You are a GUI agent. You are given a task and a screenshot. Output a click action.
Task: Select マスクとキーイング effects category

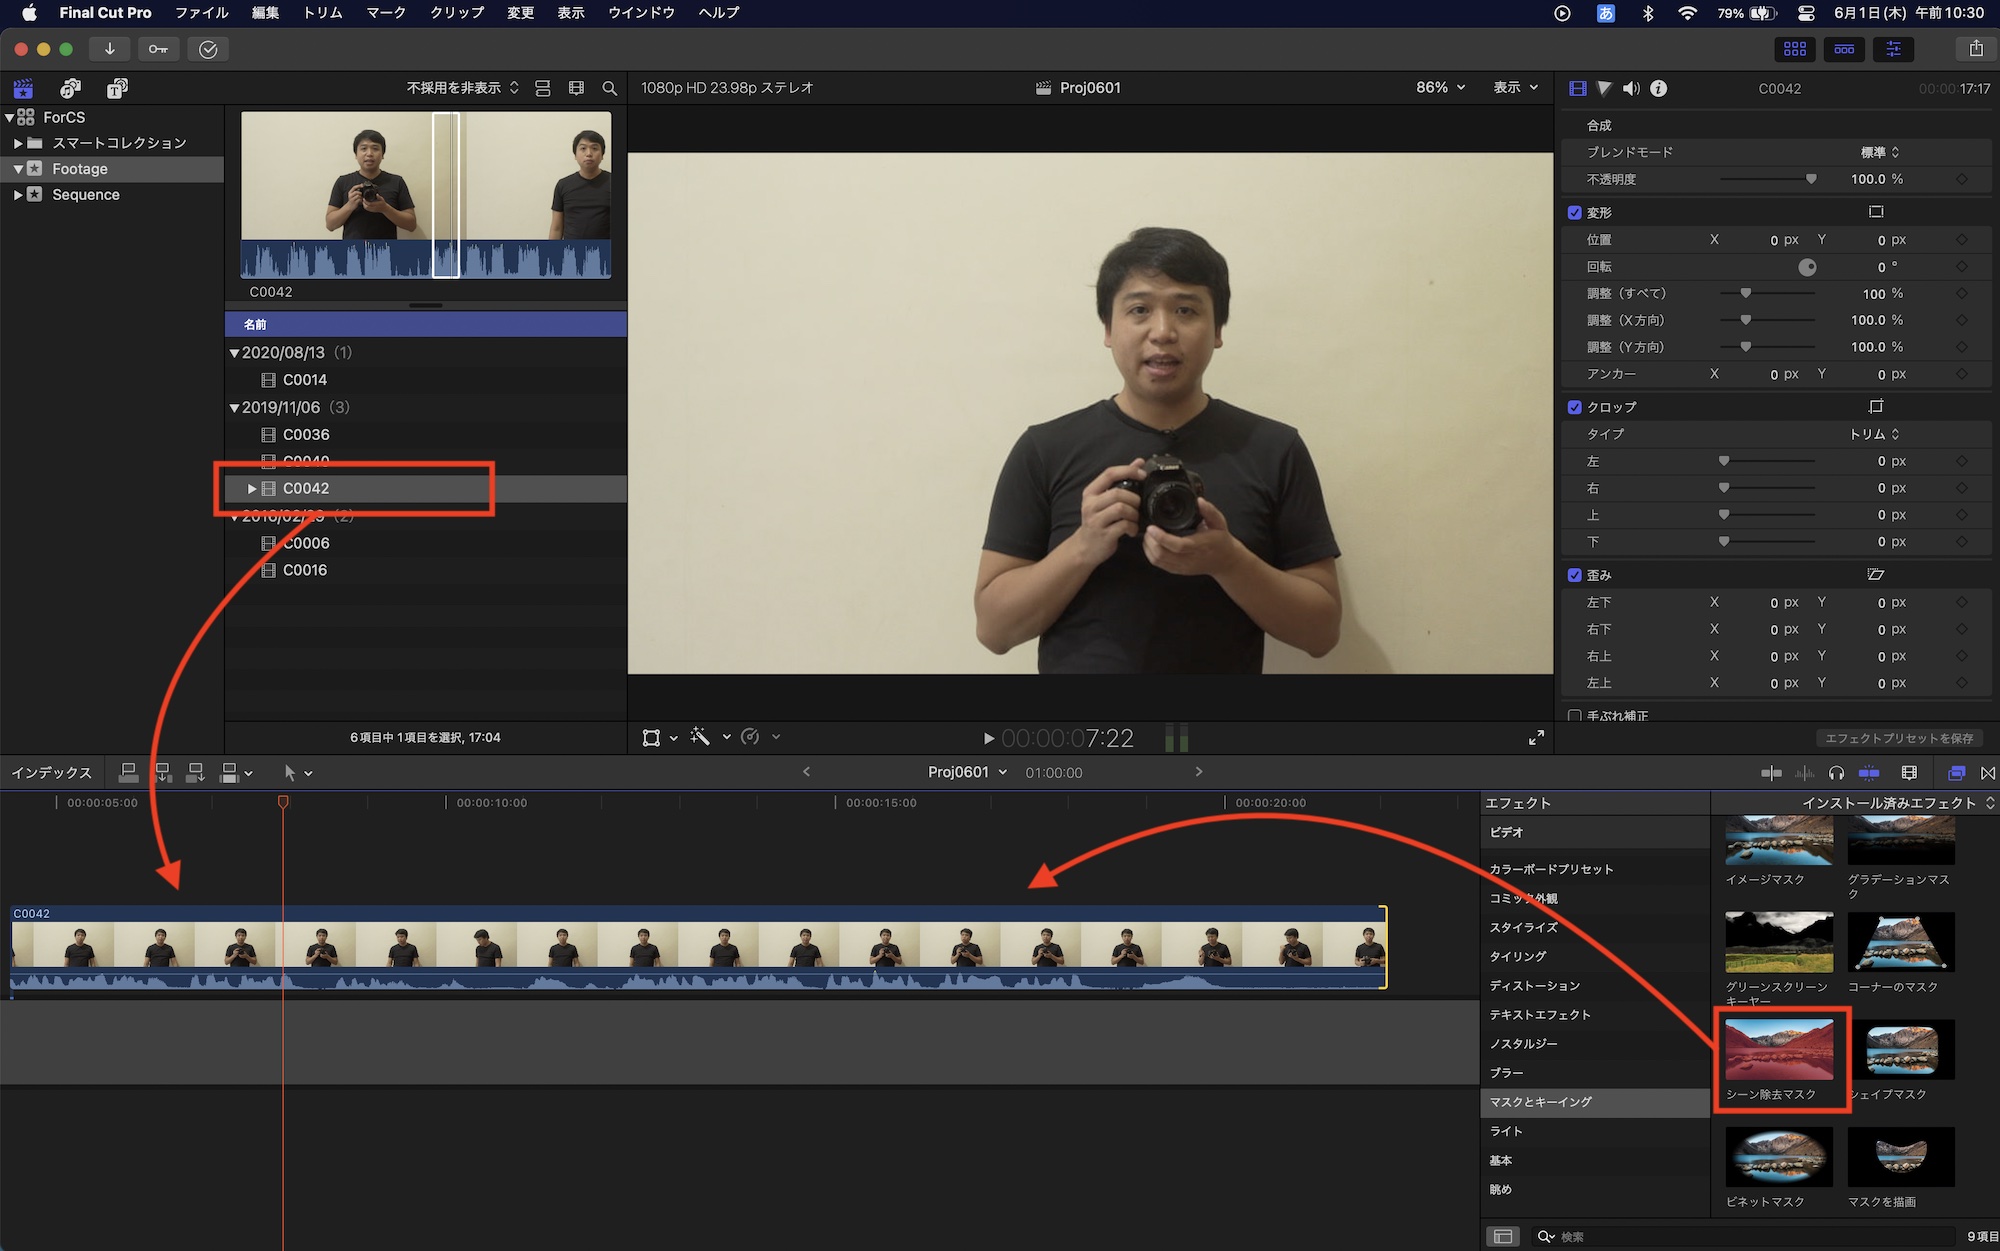coord(1540,1102)
